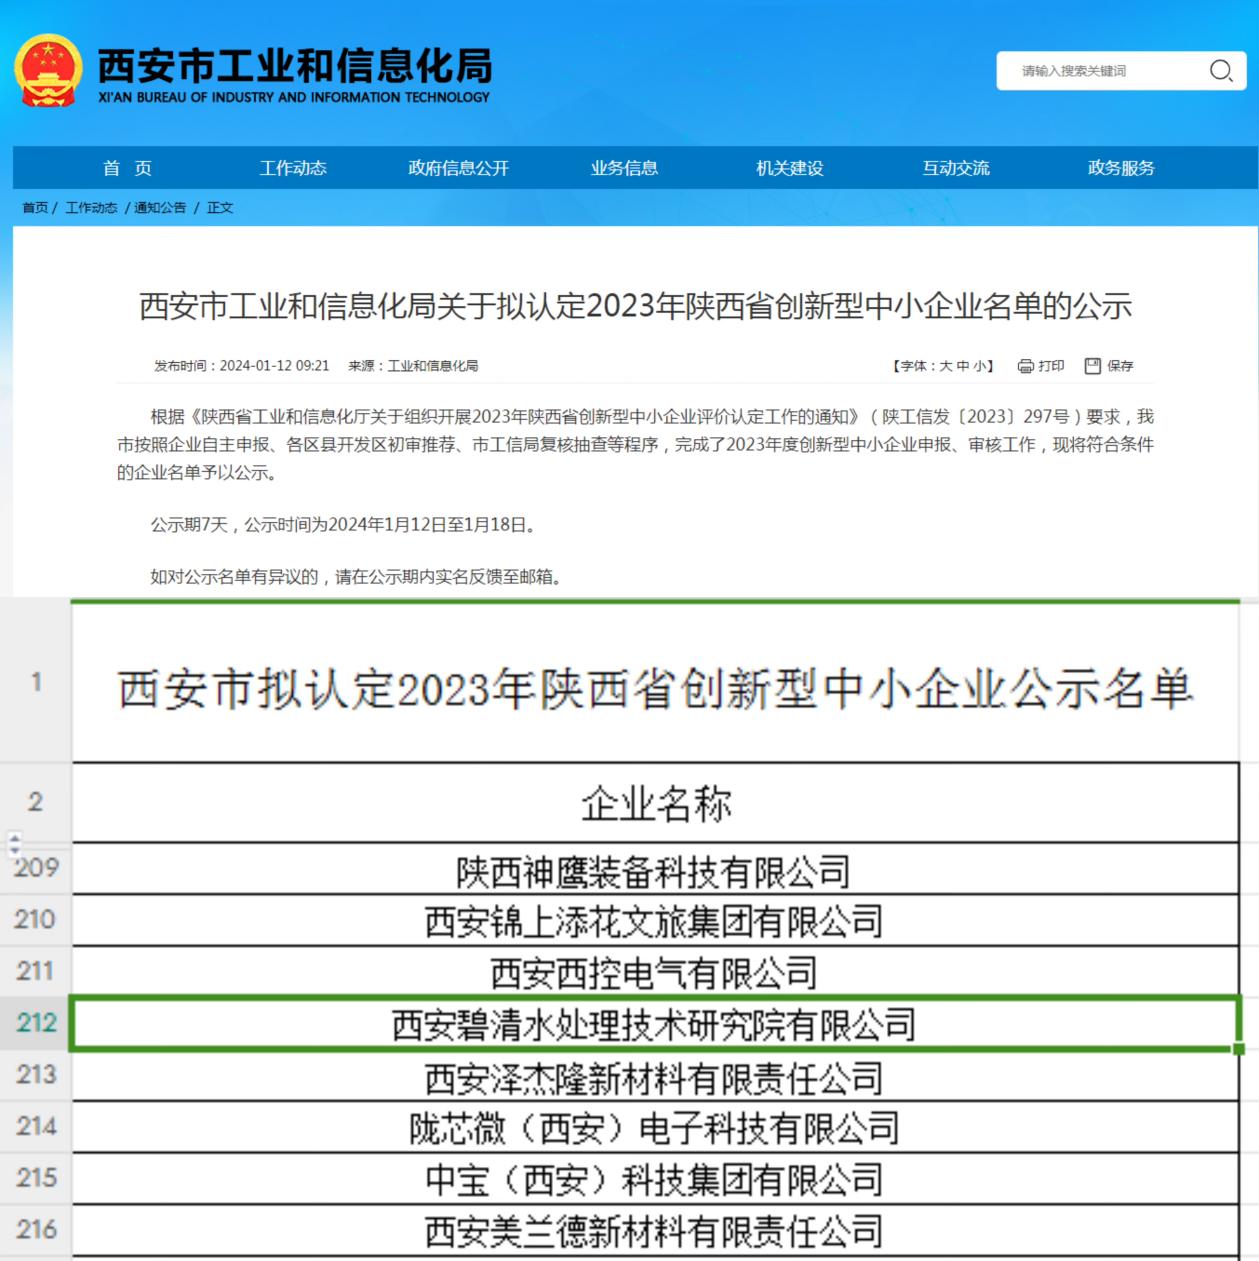Select cell 西安泽杰隆新材料有限责任公司
This screenshot has width=1259, height=1261.
(x=656, y=1076)
